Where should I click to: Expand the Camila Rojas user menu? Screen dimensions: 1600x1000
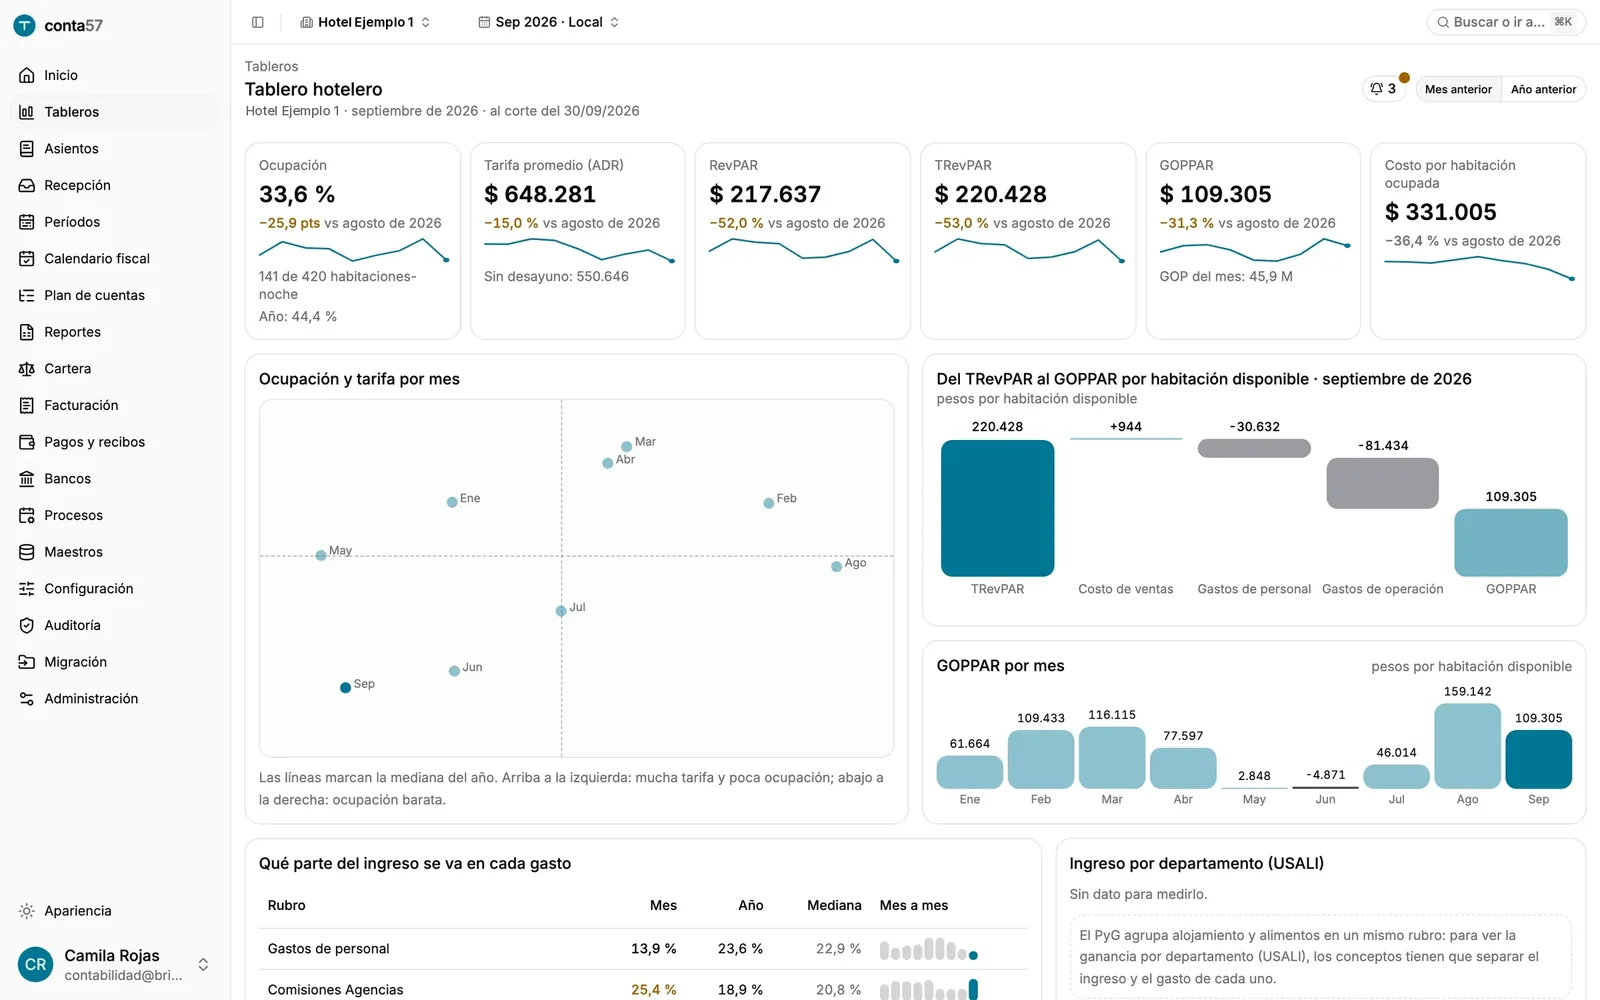pos(115,965)
